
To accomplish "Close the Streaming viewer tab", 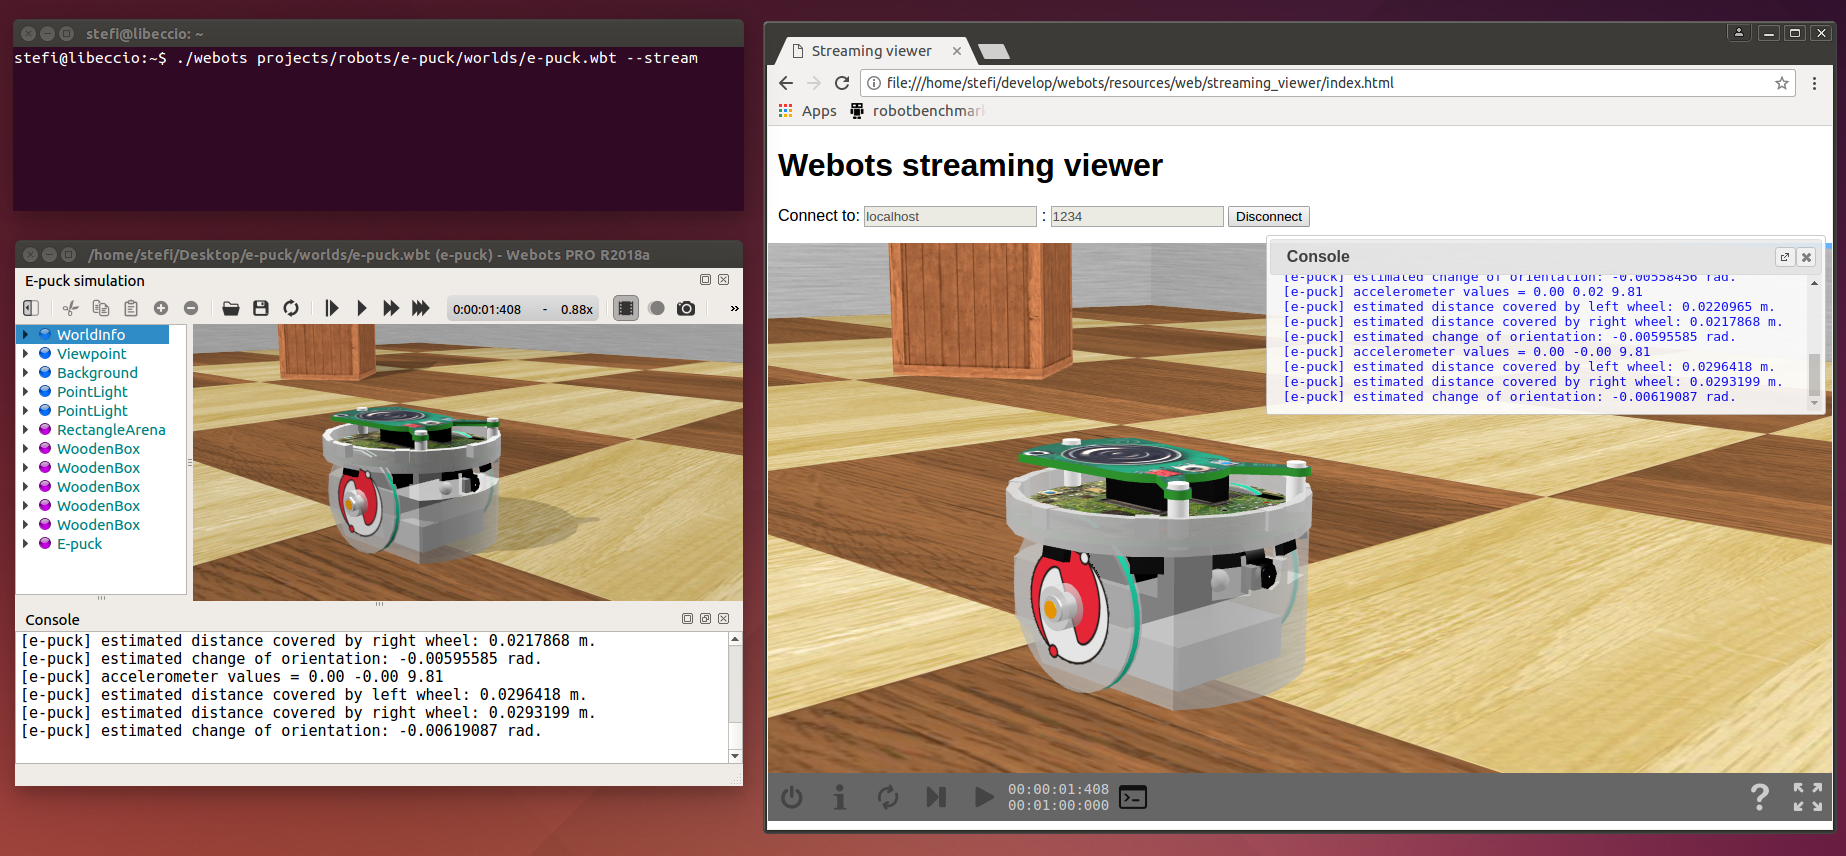I will [x=957, y=50].
